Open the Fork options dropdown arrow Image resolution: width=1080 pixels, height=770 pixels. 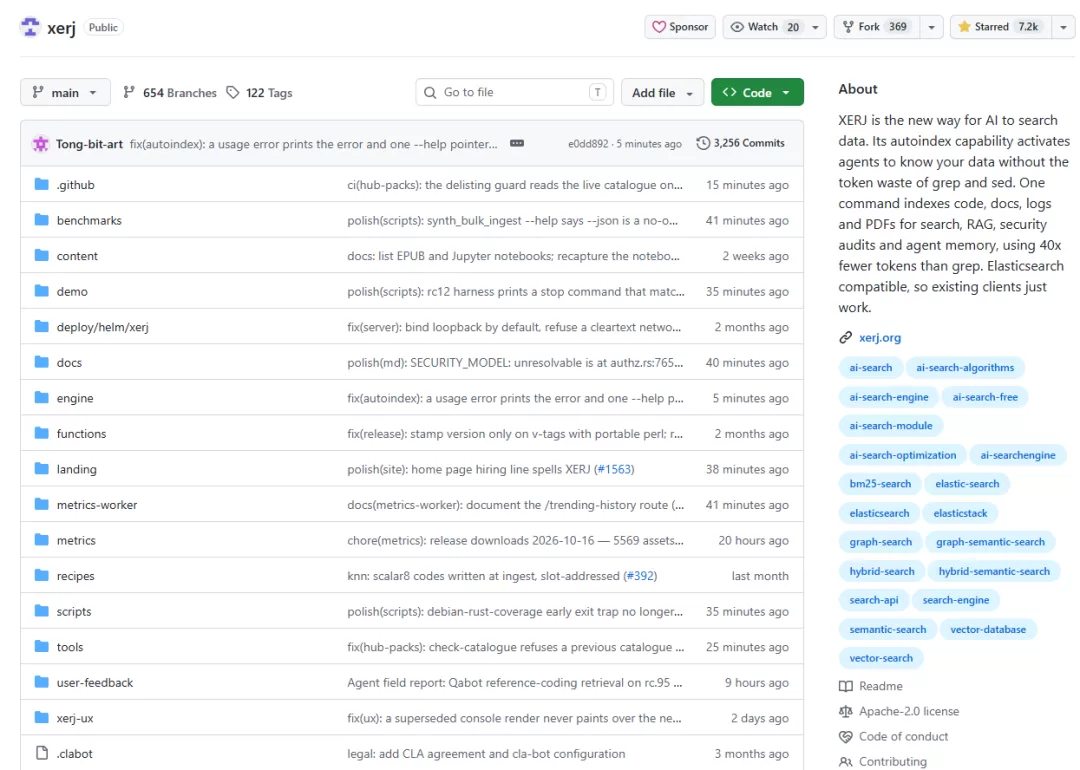(931, 27)
